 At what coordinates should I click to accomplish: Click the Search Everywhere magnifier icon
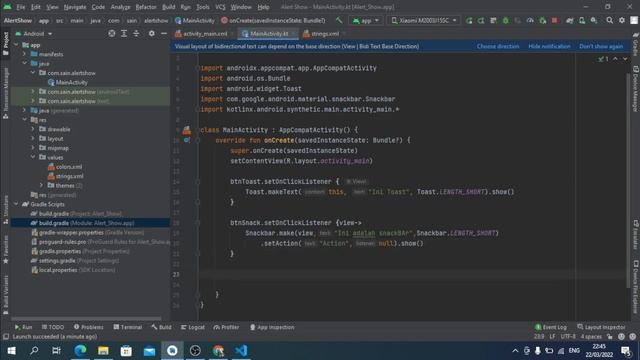609,20
